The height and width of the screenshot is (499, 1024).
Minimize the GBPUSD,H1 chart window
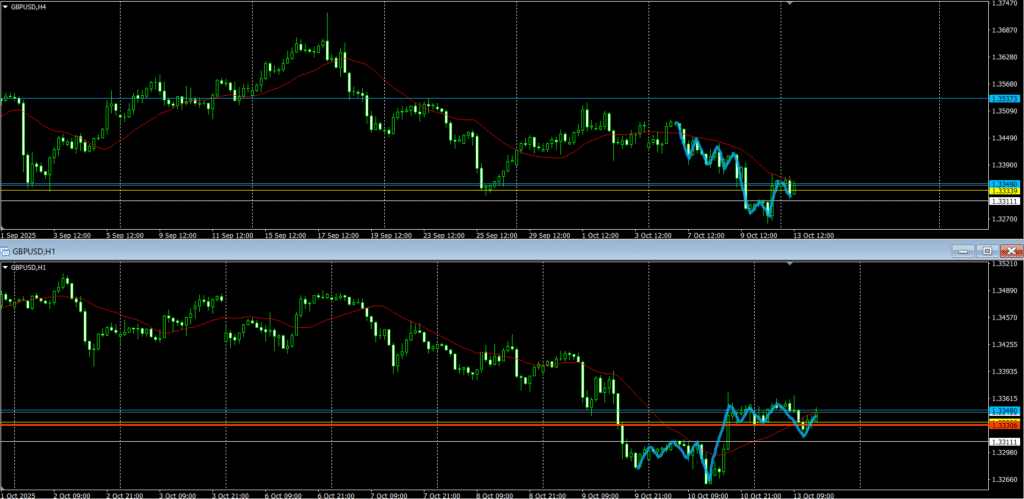[965, 250]
